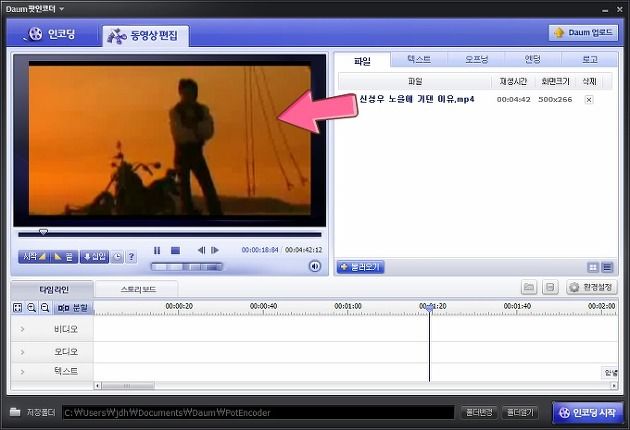Set the clip end point with 끝
630x430 pixels.
point(64,257)
